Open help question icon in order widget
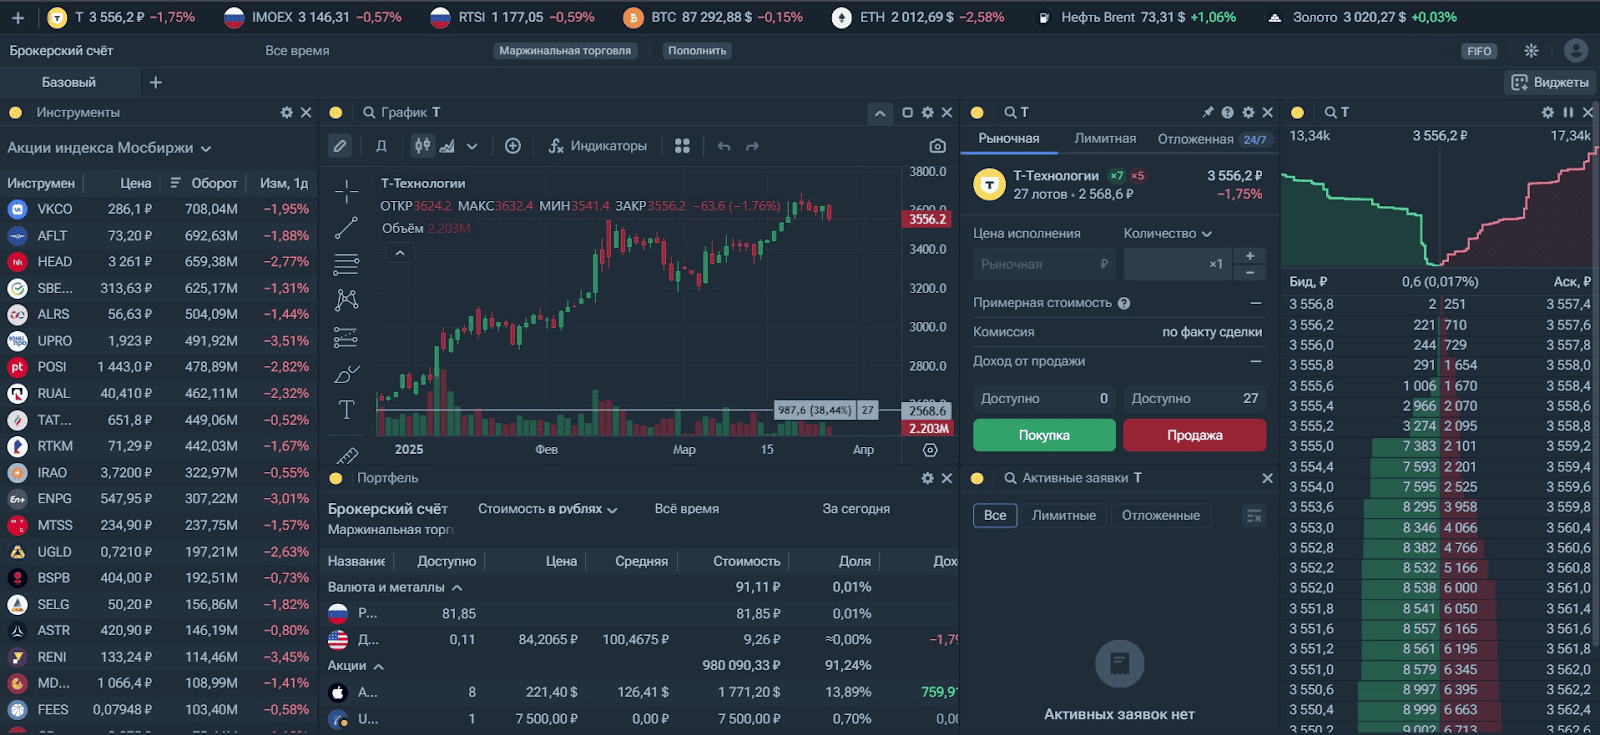Screen dimensions: 1600x735 [1228, 113]
